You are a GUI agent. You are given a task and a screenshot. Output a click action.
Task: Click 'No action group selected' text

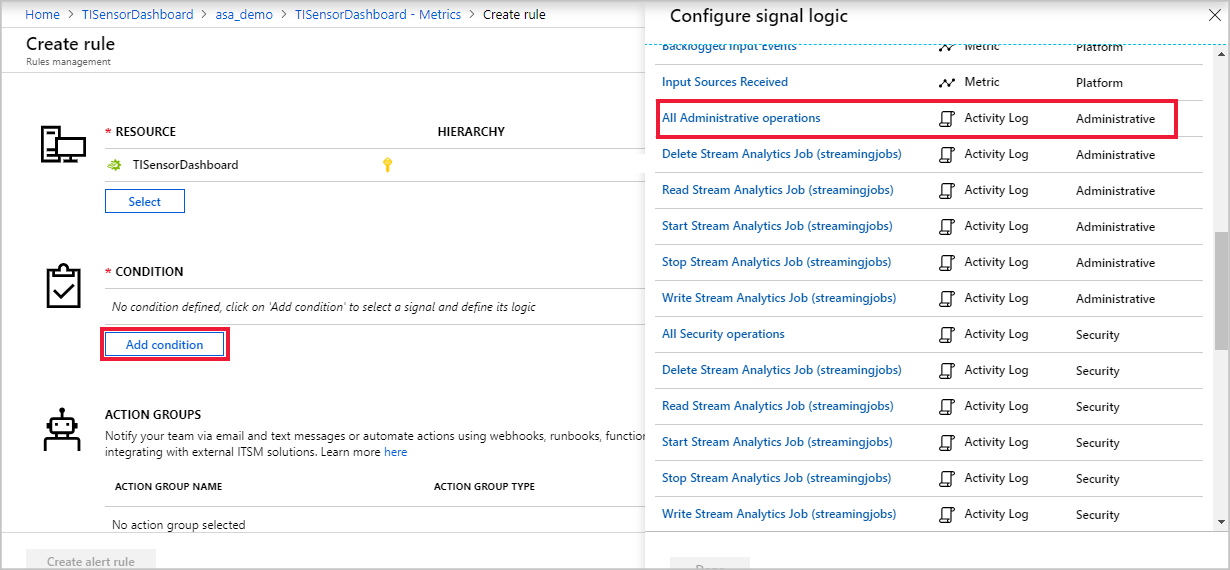(x=178, y=525)
